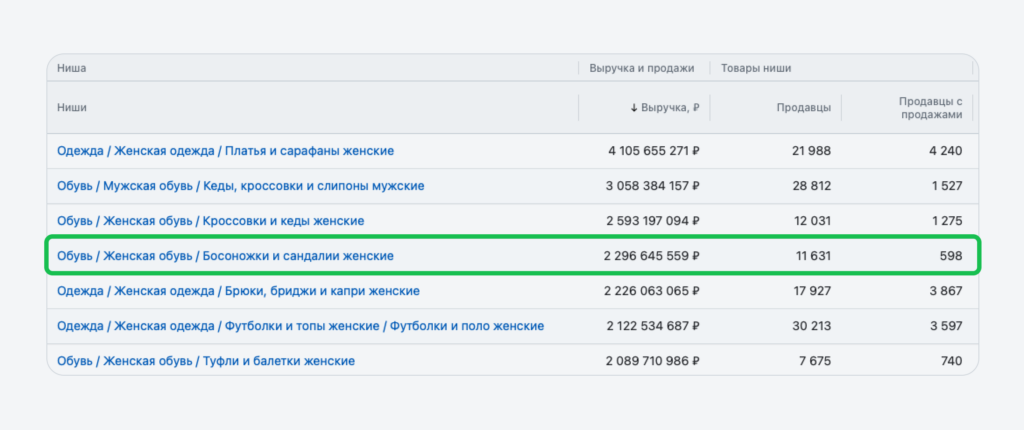Click the sellers-with-sales value 598
Viewport: 1024px width, 430px height.
click(950, 256)
